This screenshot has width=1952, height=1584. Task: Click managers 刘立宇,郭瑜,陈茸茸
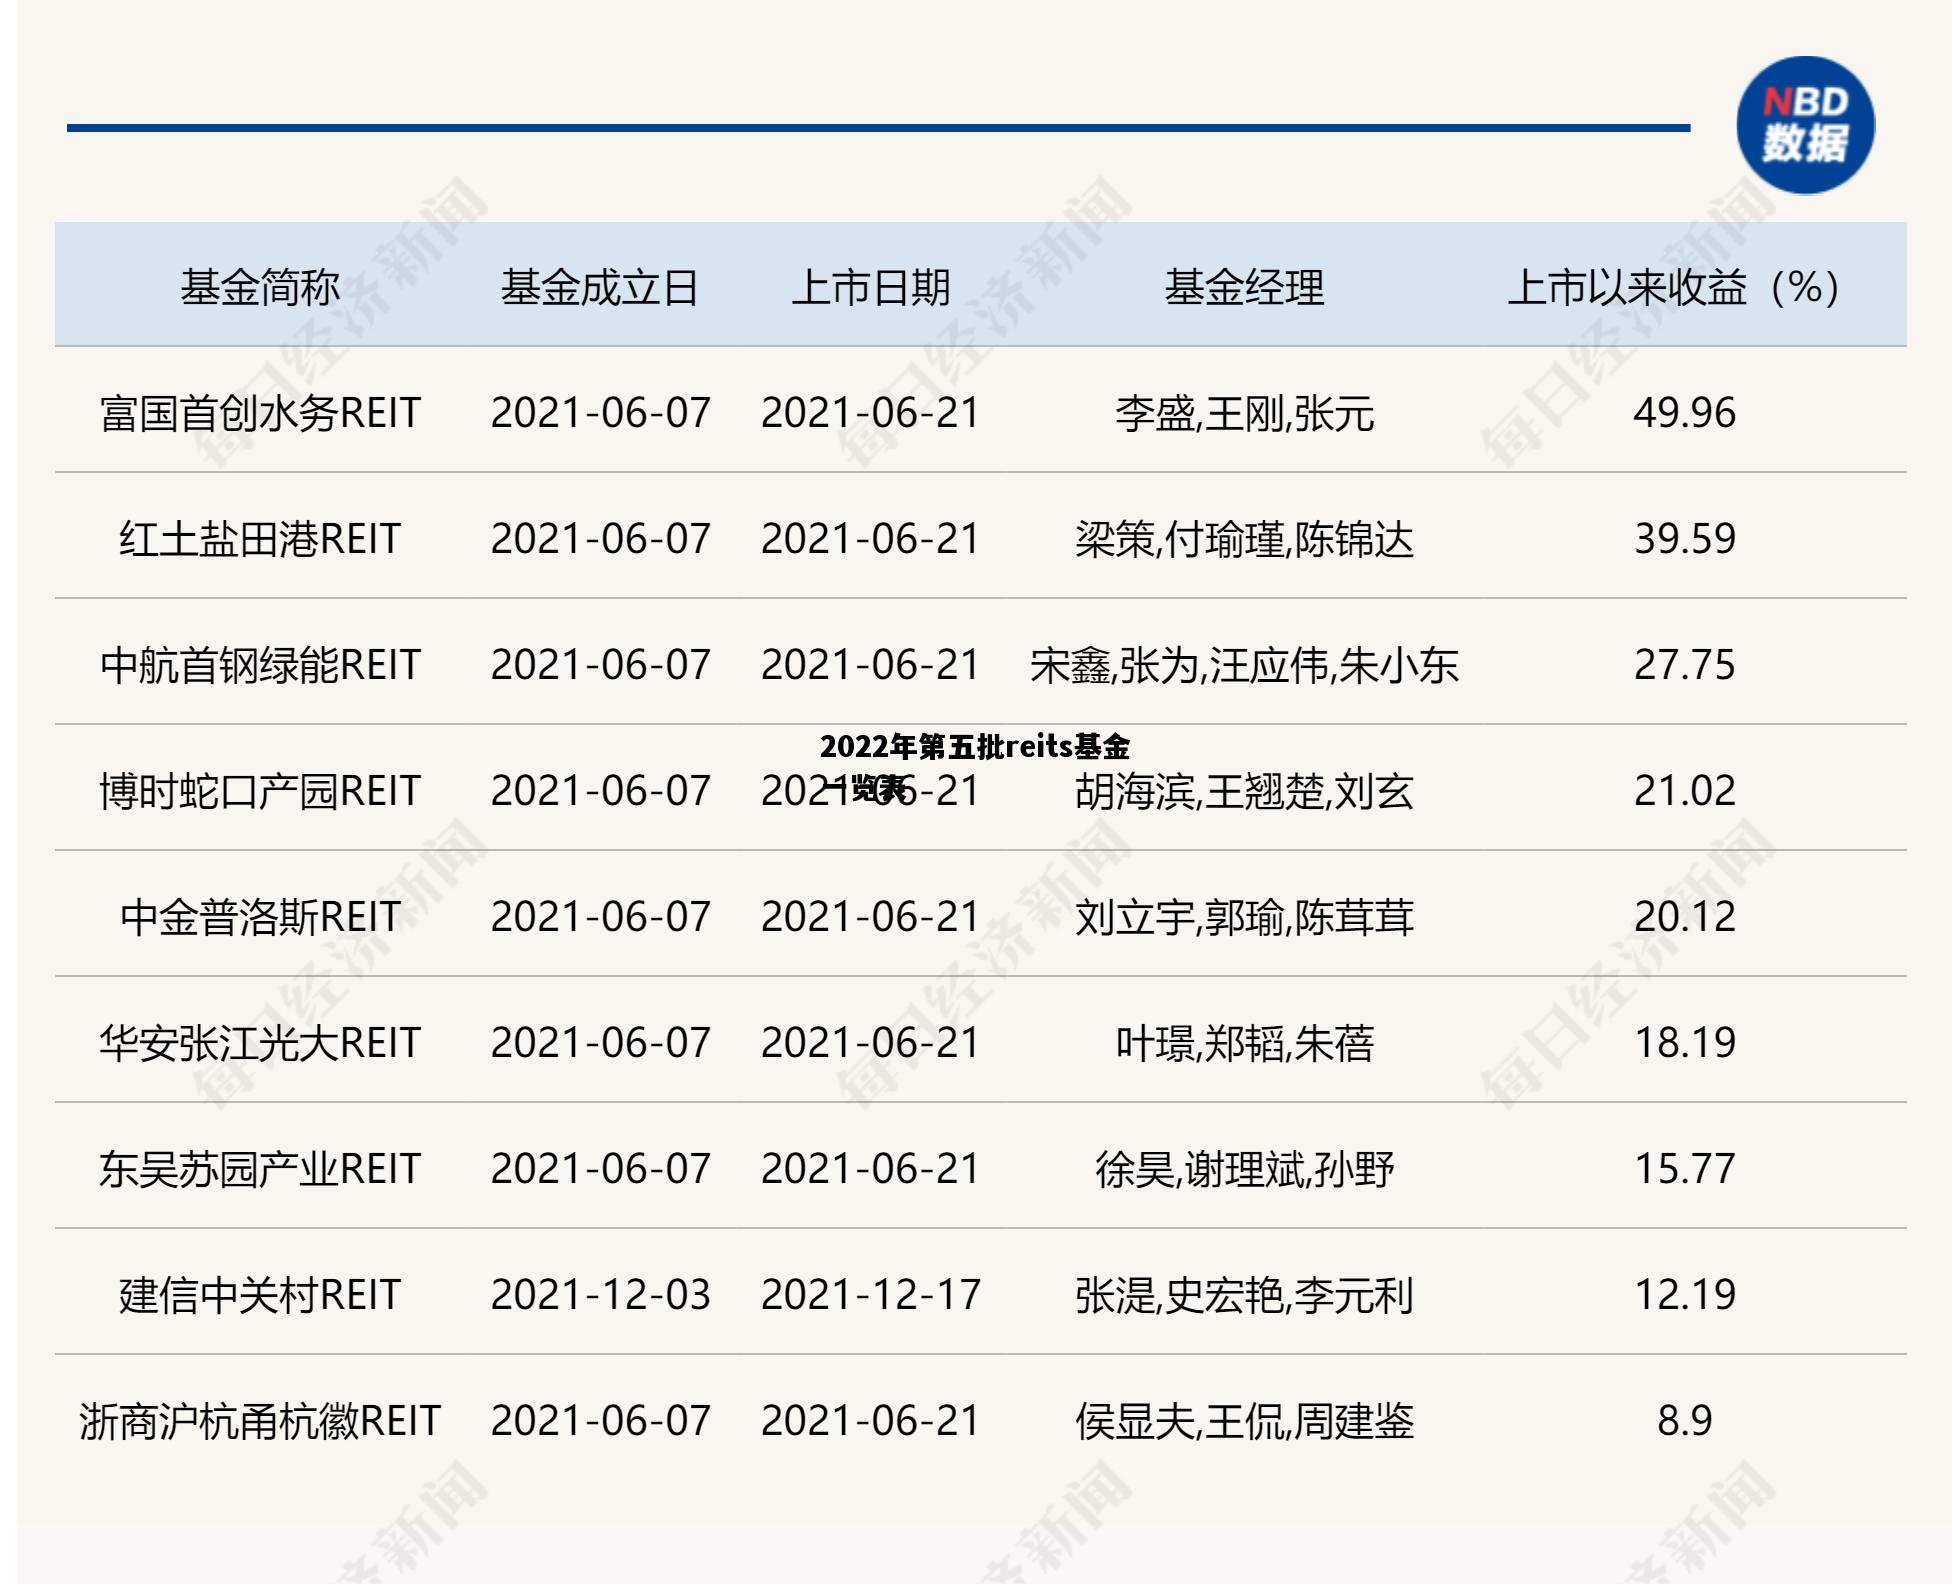point(1244,918)
